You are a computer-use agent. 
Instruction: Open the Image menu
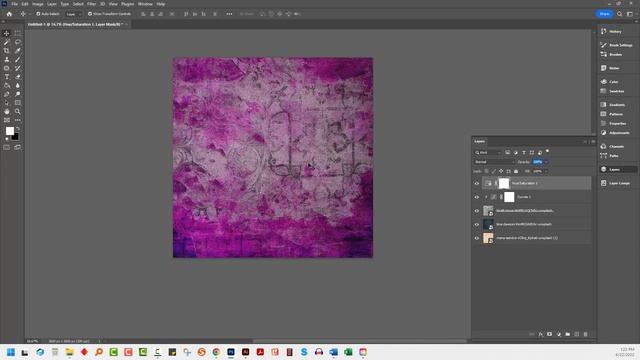tap(38, 4)
